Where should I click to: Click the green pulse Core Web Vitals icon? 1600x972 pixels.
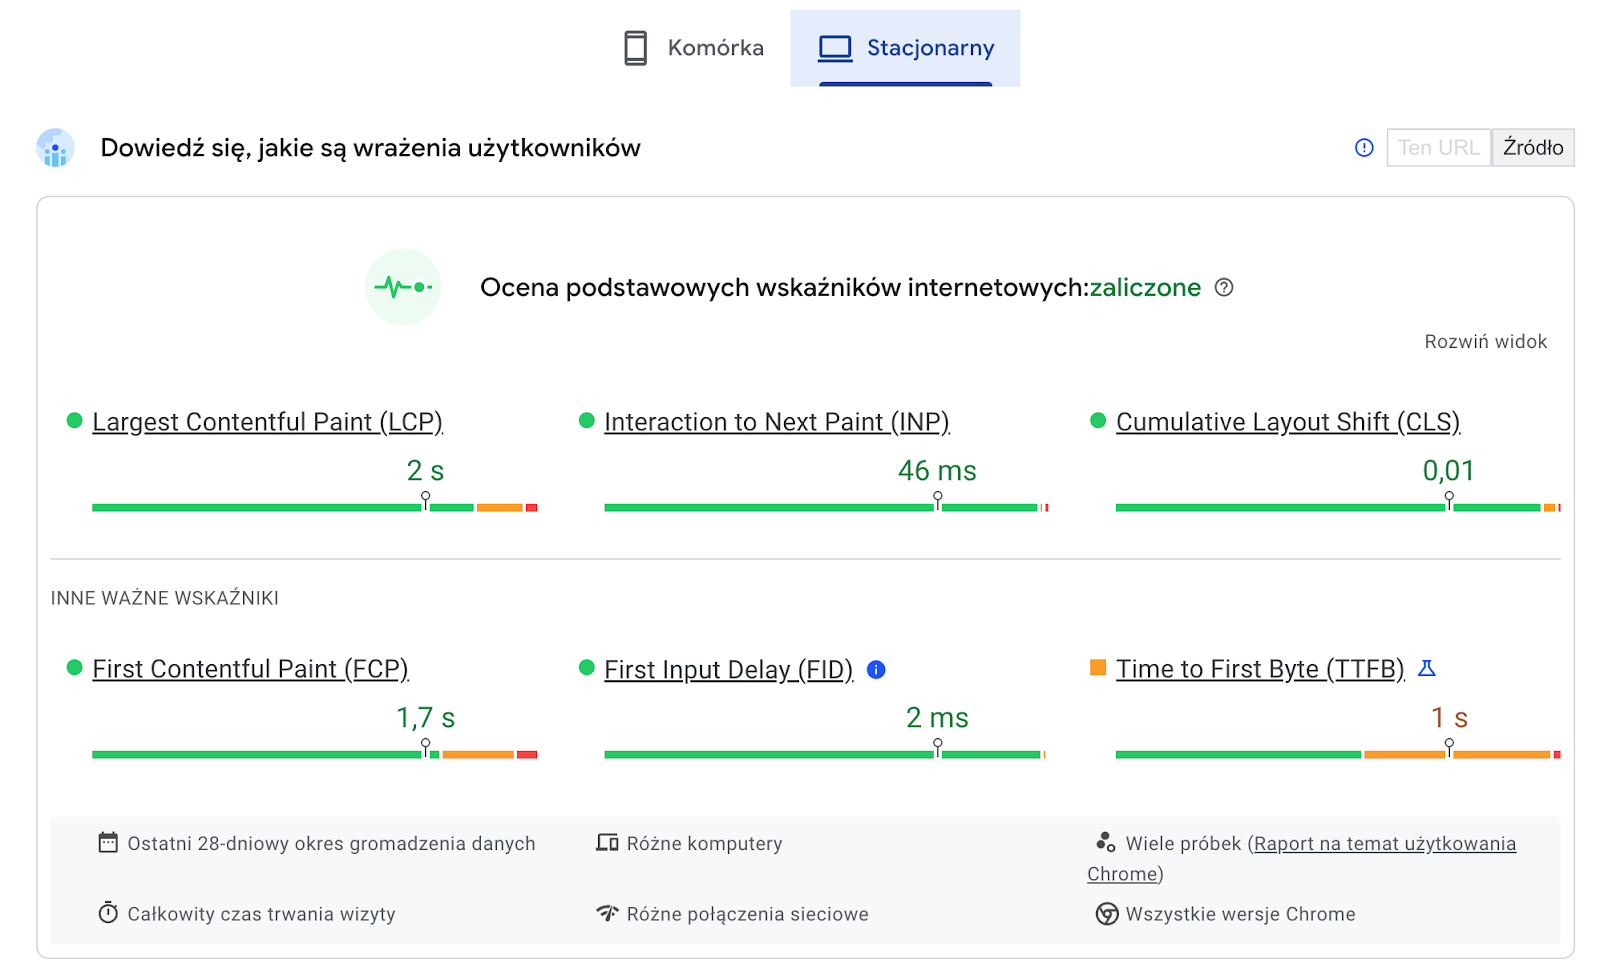click(403, 287)
